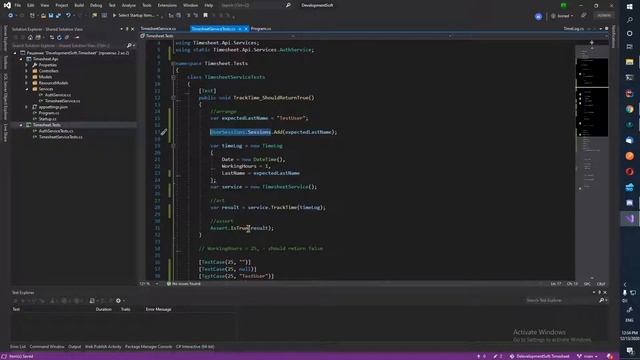Select AuthService.cs in Solution Explorer
The height and width of the screenshot is (360, 640).
pyautogui.click(x=58, y=95)
